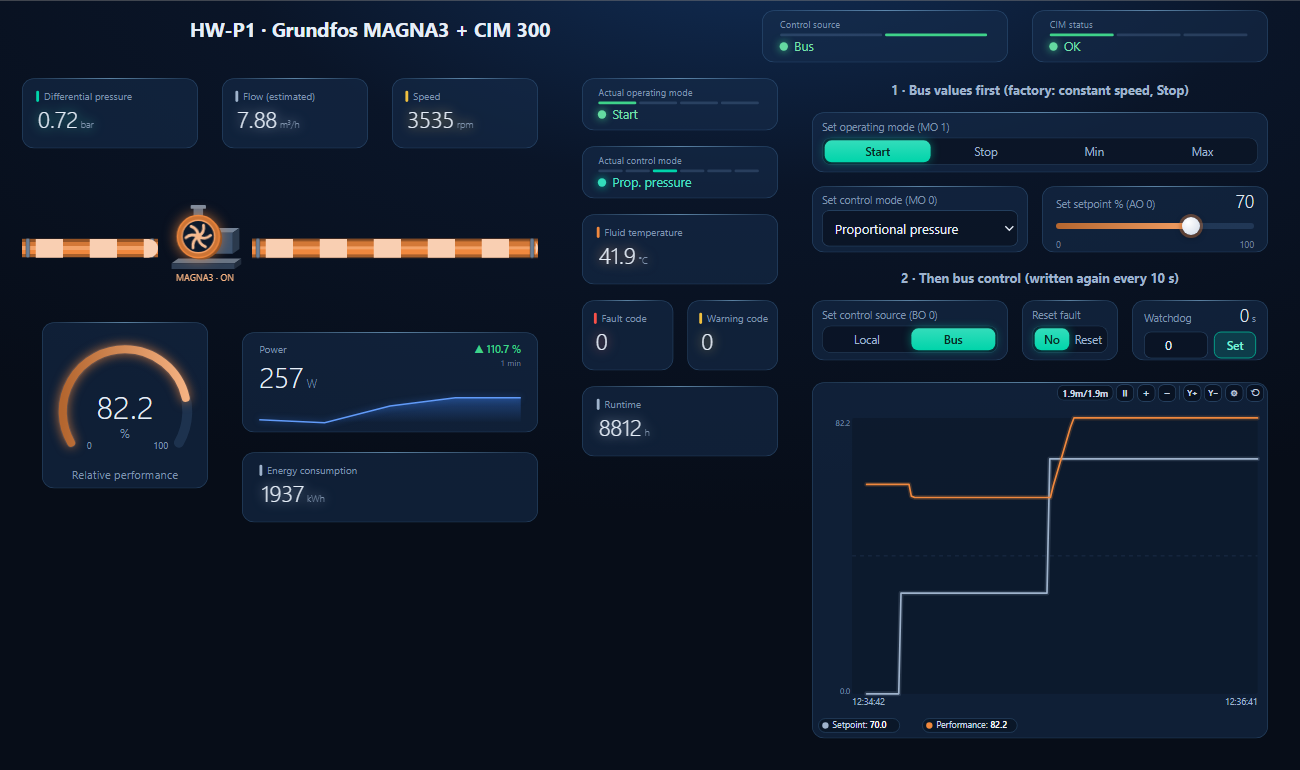Click the Actual operating mode Start status
Viewport: 1300px width, 770px height.
(618, 114)
